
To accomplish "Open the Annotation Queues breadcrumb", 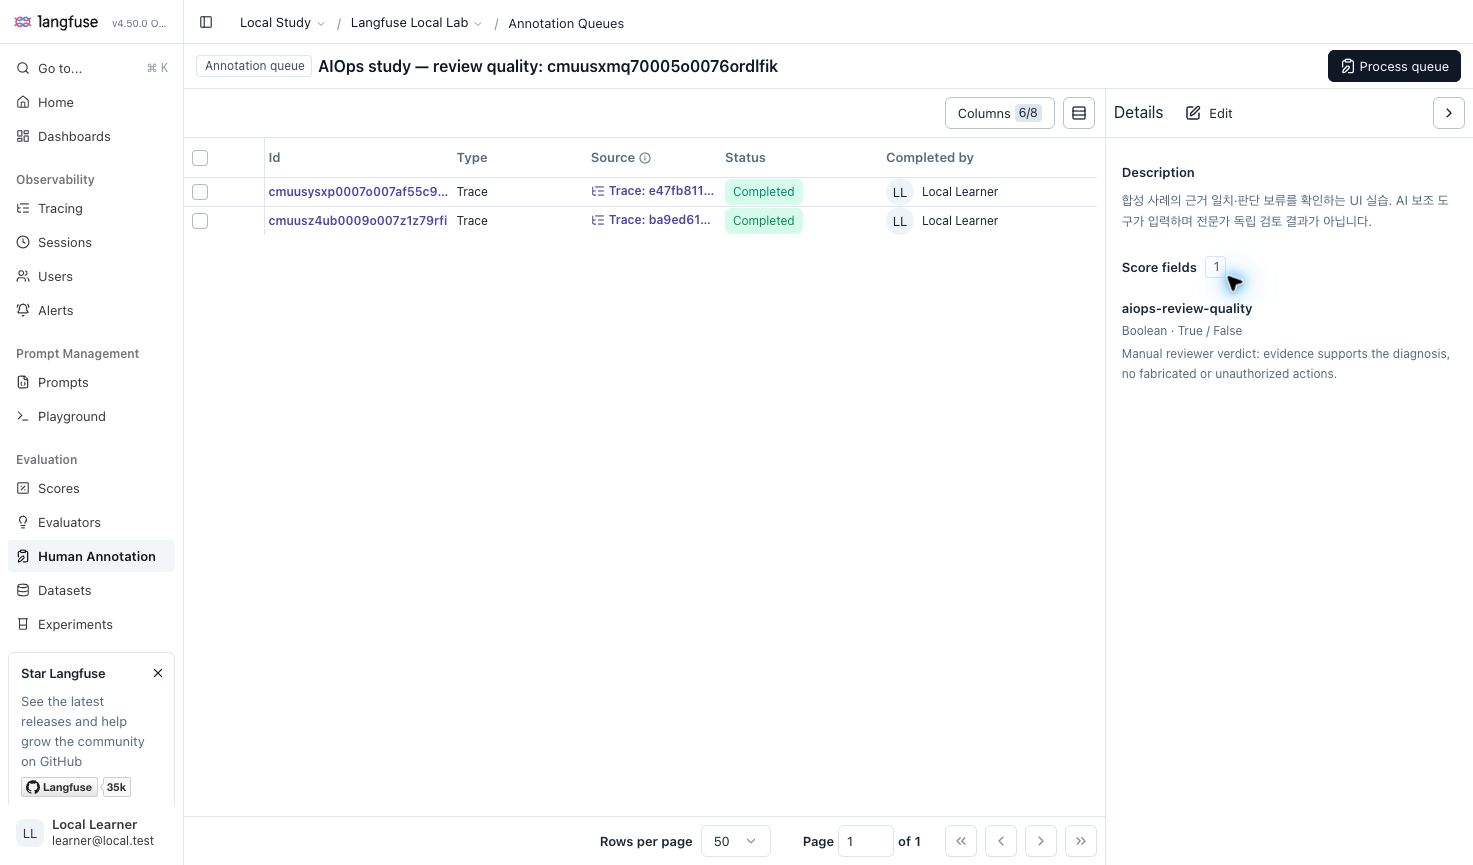I will [x=566, y=23].
